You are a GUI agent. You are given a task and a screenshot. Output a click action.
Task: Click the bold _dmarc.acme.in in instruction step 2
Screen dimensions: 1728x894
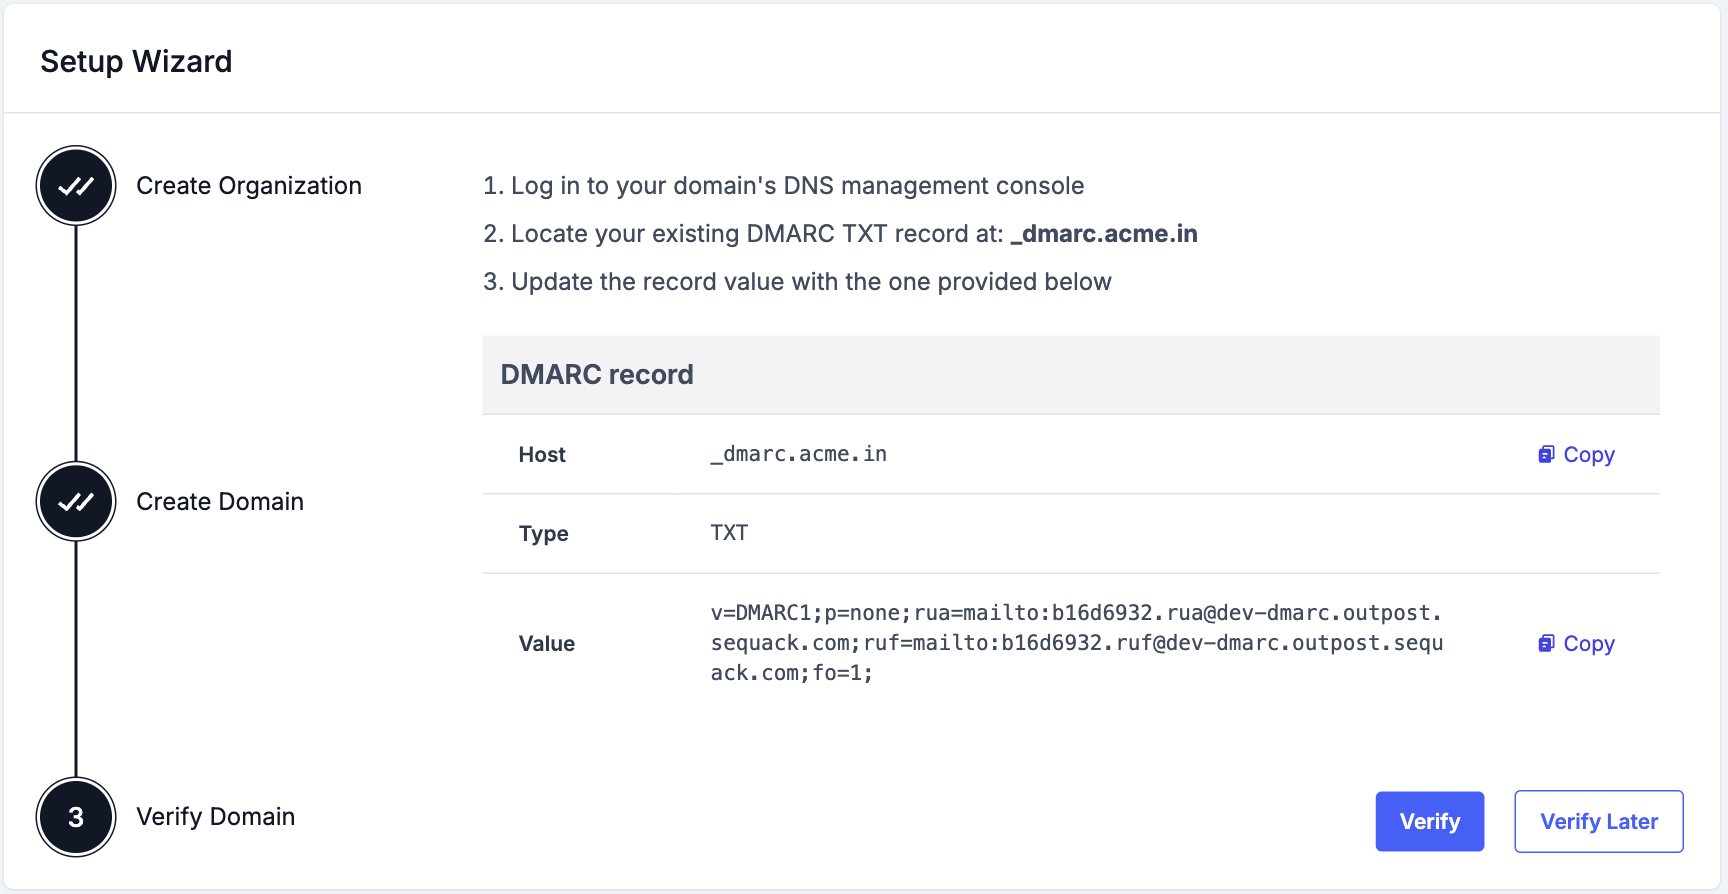[x=1104, y=233]
